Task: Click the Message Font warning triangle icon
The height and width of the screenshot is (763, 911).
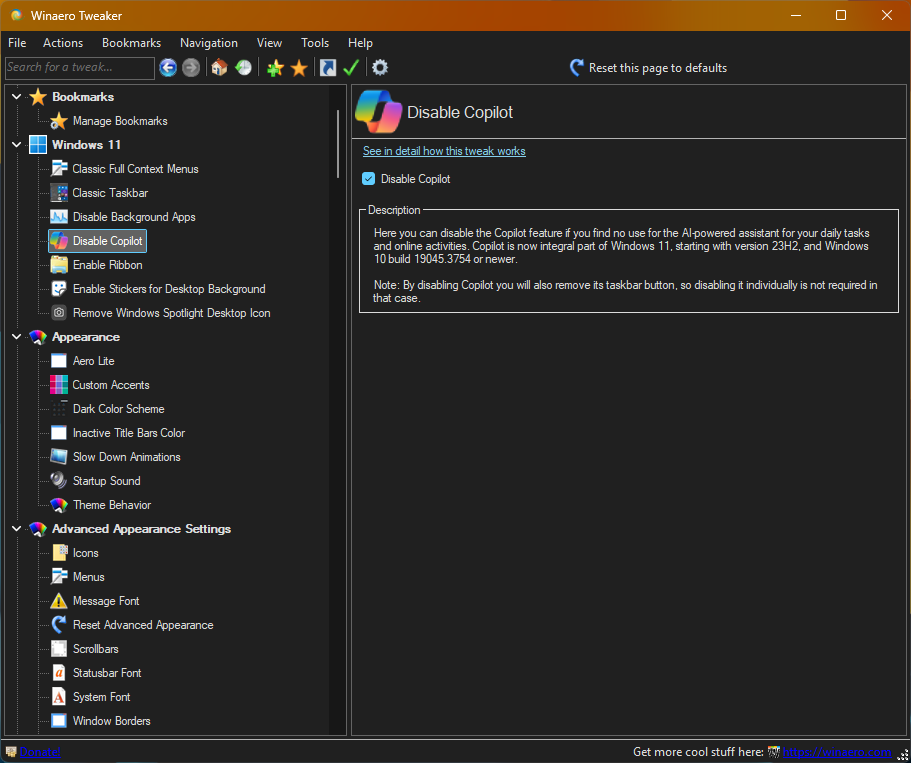Action: (59, 601)
